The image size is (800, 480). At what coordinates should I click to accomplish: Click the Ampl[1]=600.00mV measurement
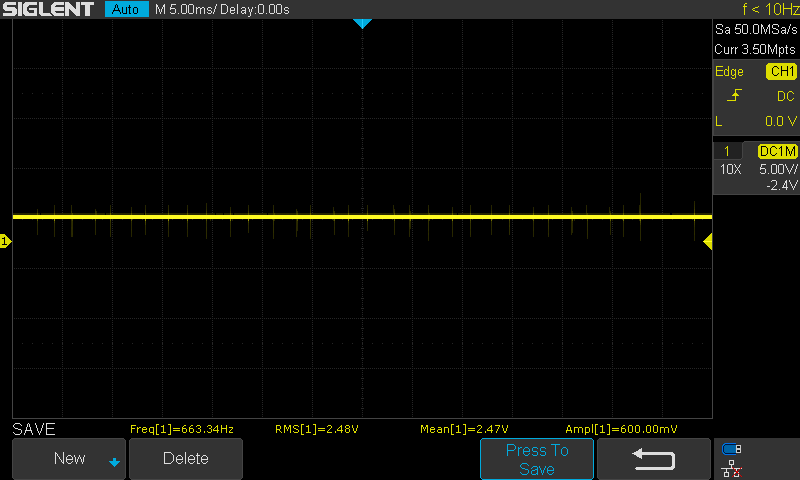click(x=621, y=429)
